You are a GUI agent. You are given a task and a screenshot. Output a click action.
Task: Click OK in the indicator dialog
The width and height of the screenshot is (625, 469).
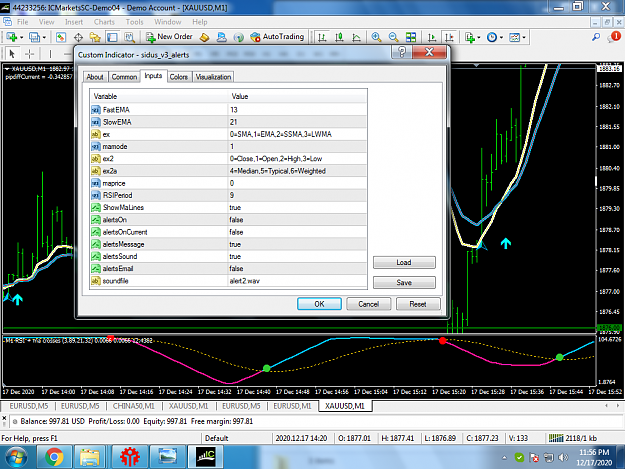coord(319,304)
